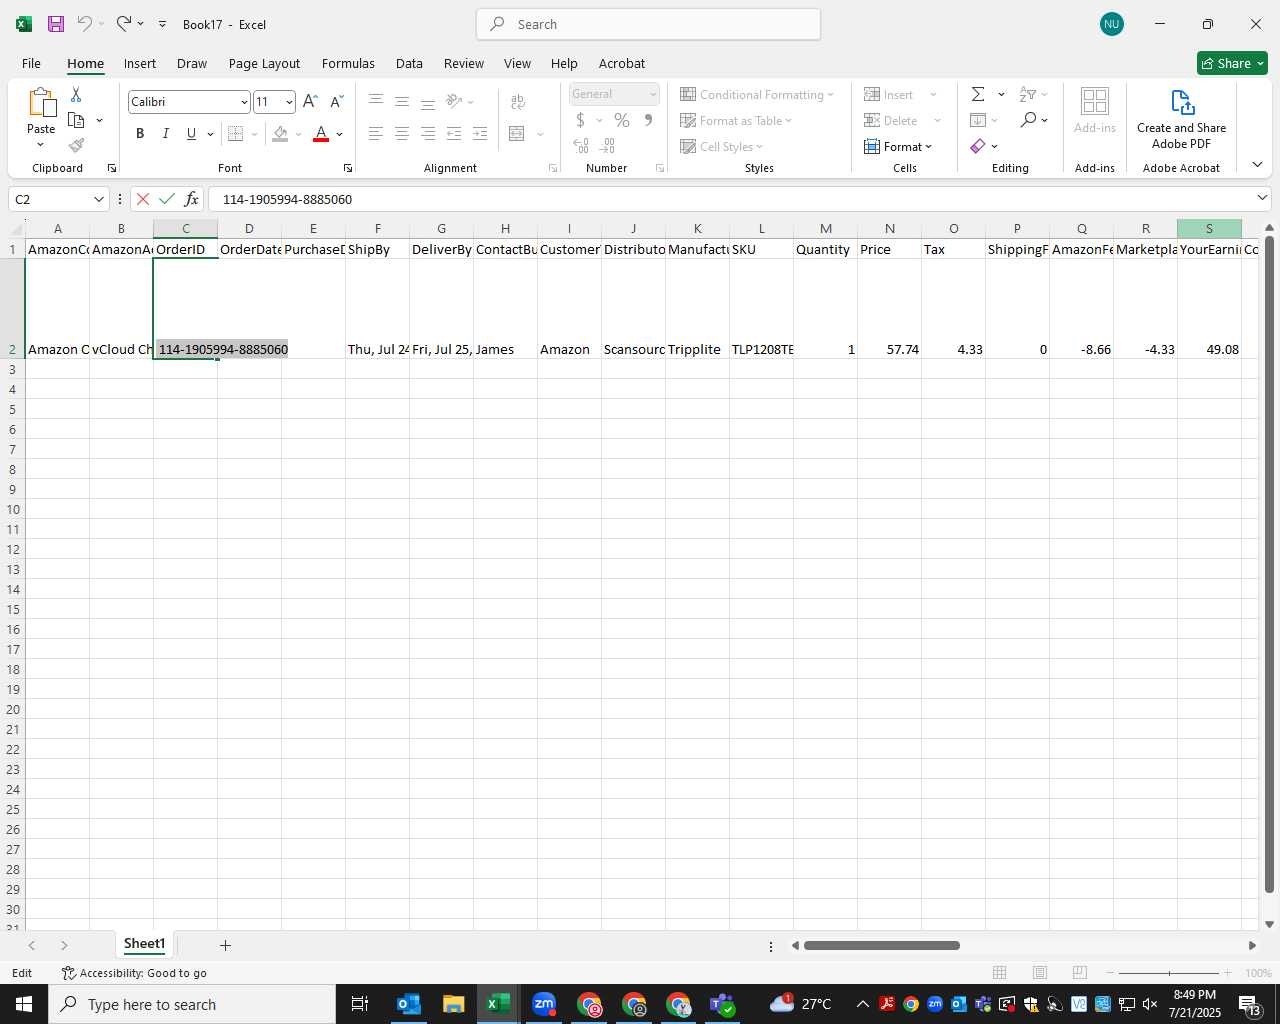Switch to Page Break Preview in status bar
Image resolution: width=1280 pixels, height=1024 pixels.
pos(1079,973)
